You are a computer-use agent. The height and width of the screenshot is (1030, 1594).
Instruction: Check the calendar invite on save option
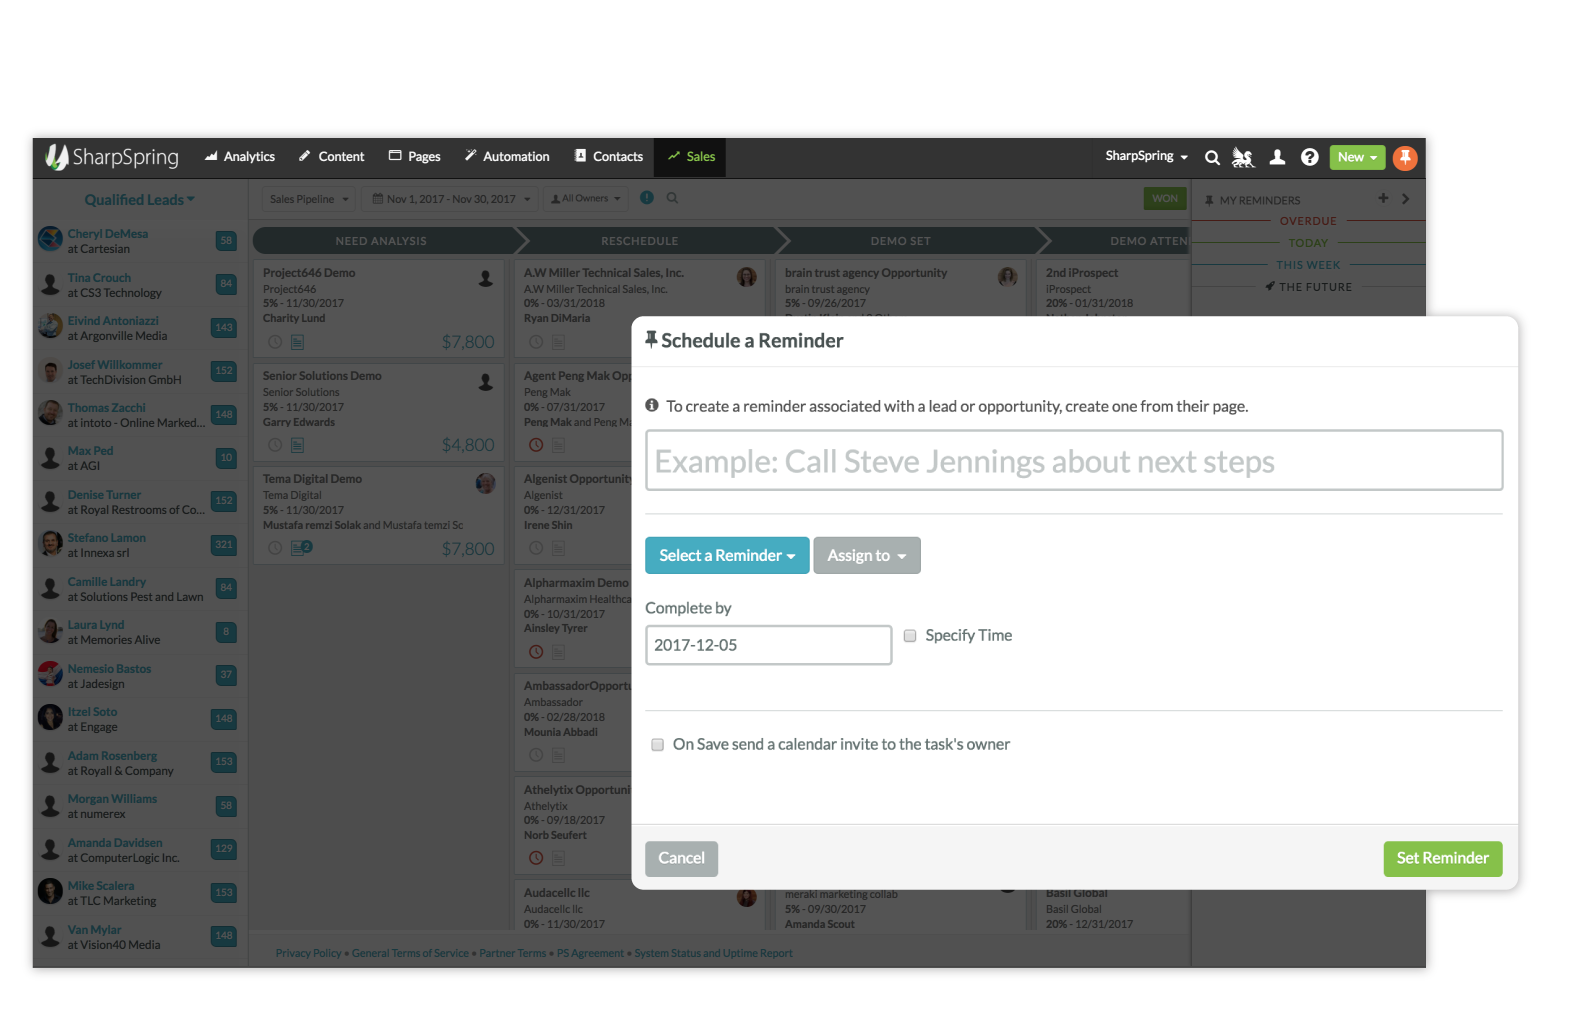click(658, 745)
